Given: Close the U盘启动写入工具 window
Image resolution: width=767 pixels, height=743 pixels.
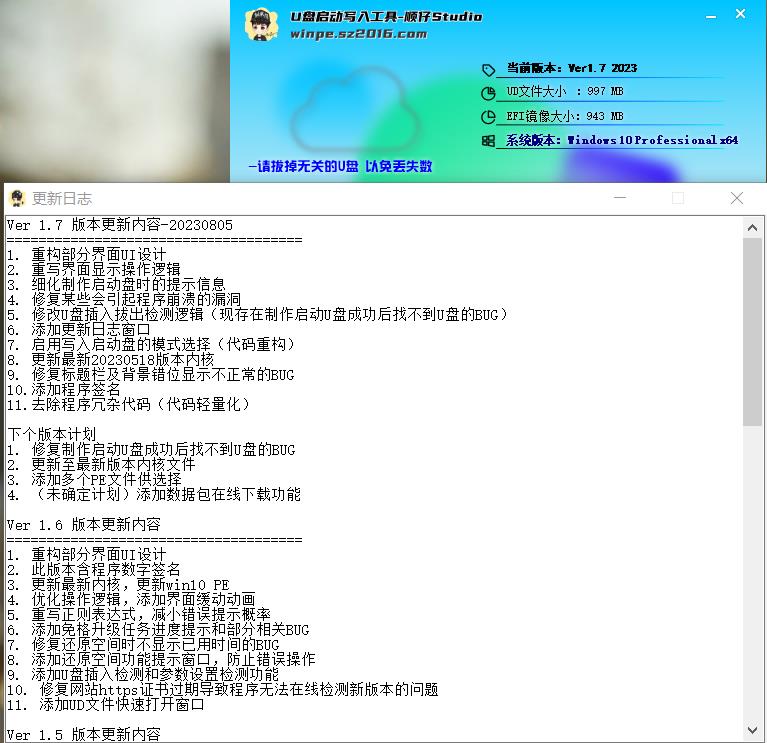Looking at the screenshot, I should [741, 14].
